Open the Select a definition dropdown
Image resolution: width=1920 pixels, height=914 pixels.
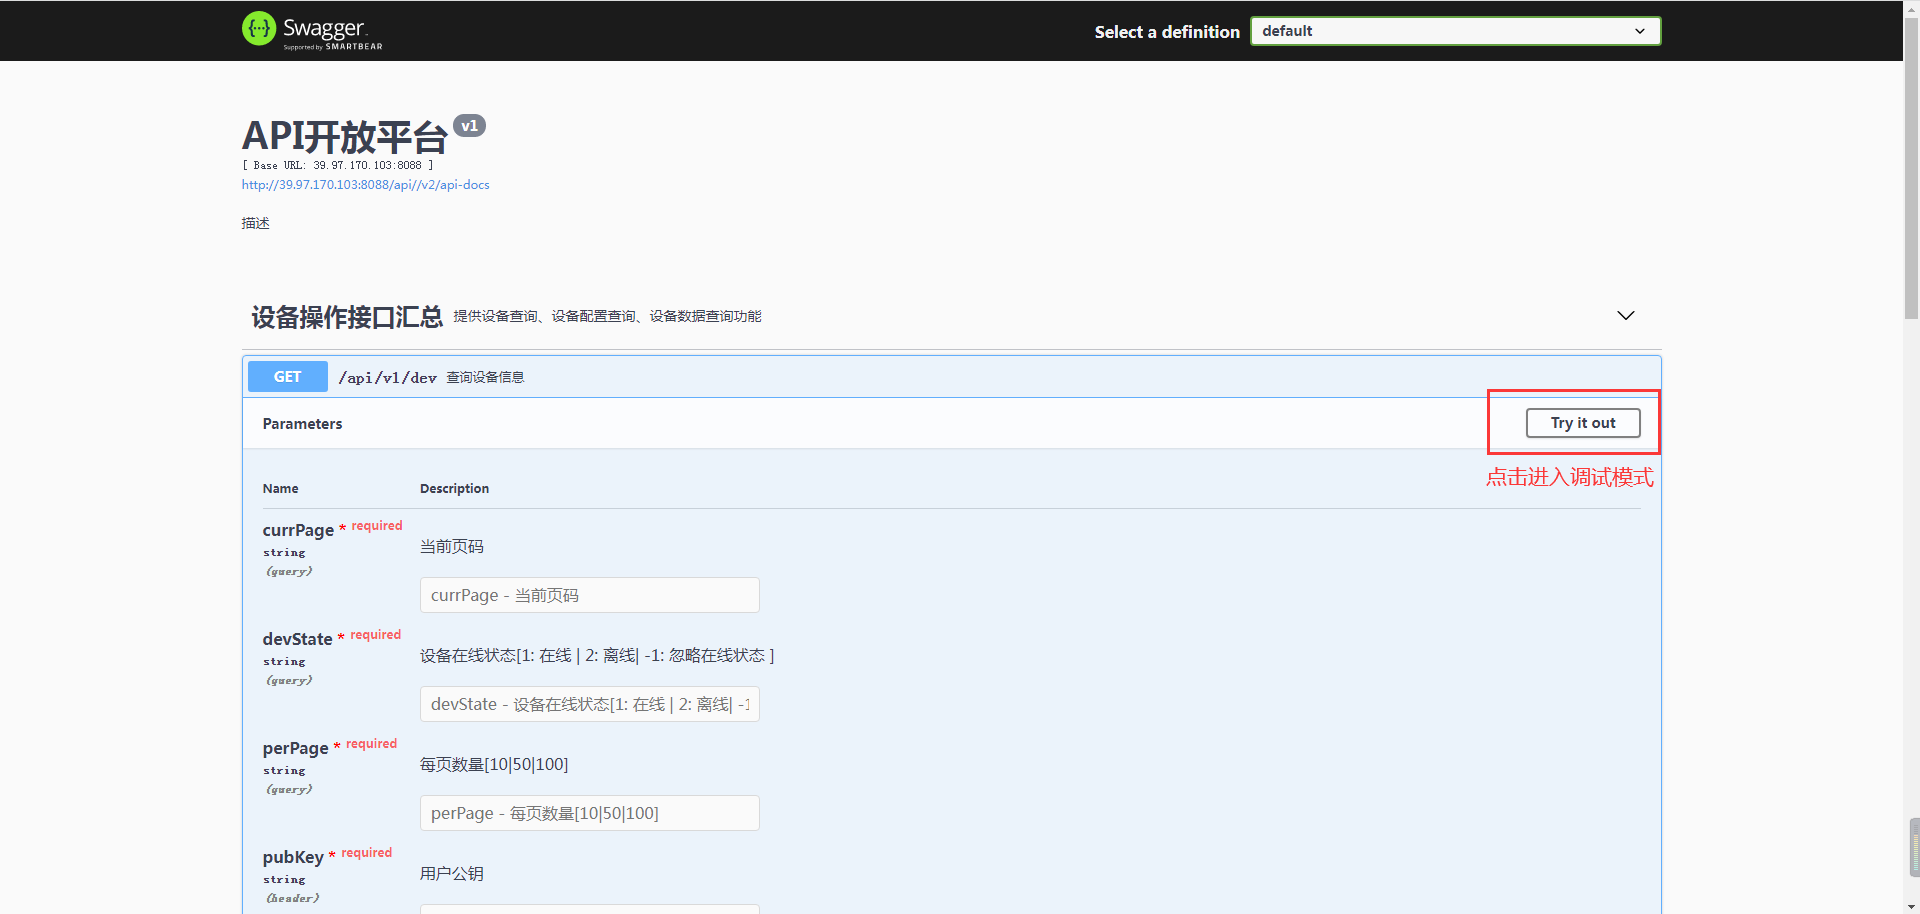1455,31
